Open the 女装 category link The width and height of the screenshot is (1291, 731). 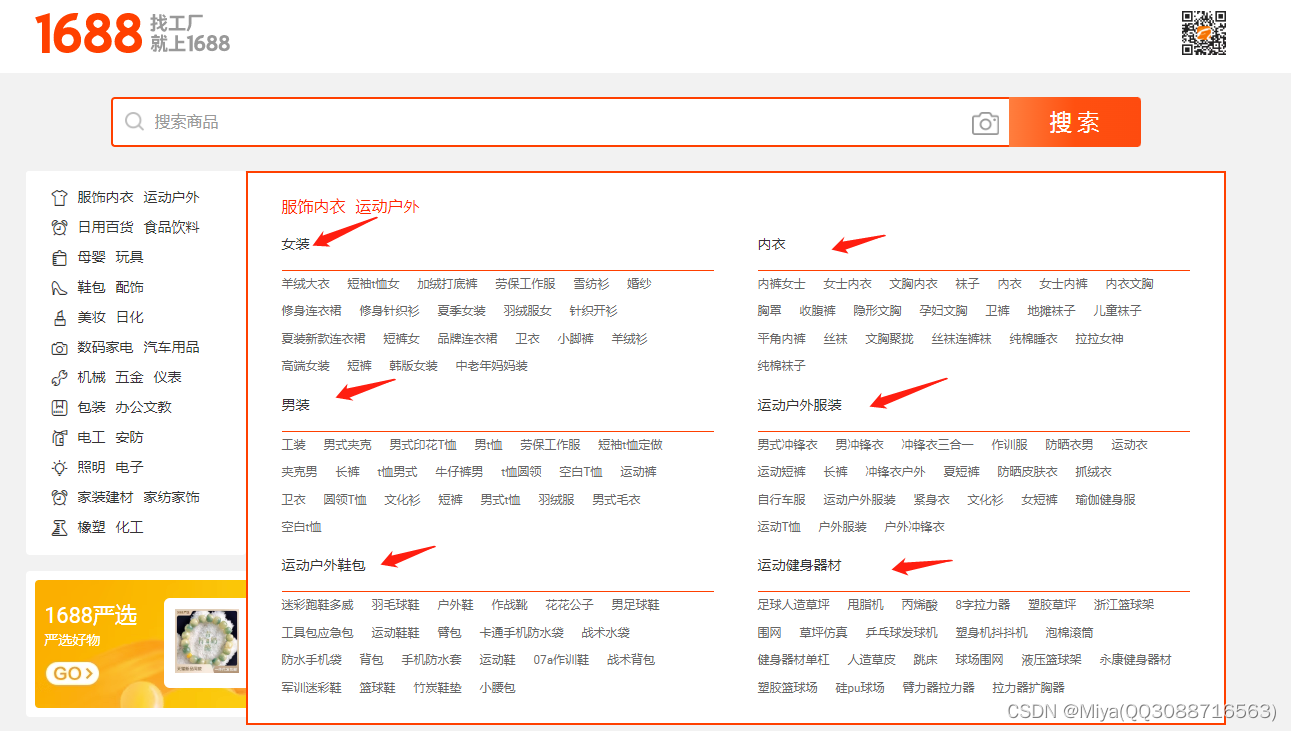tap(295, 243)
